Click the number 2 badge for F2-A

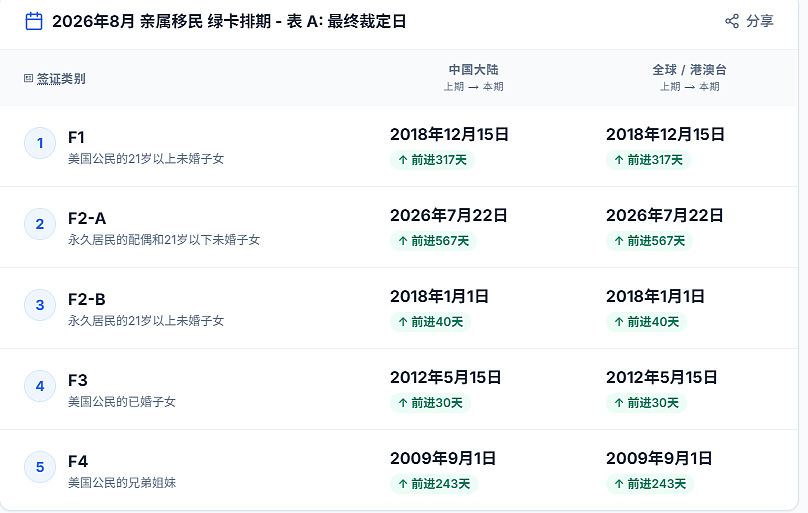tap(40, 224)
